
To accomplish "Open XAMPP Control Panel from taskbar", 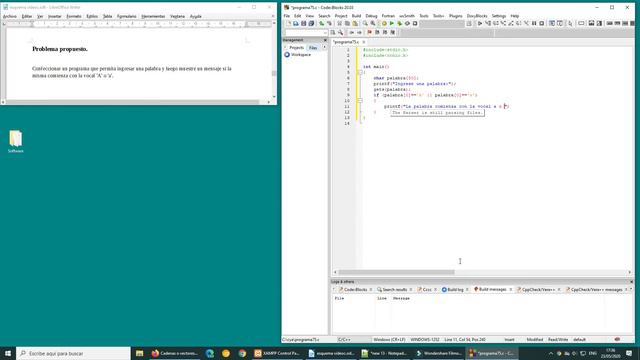I will (x=278, y=353).
